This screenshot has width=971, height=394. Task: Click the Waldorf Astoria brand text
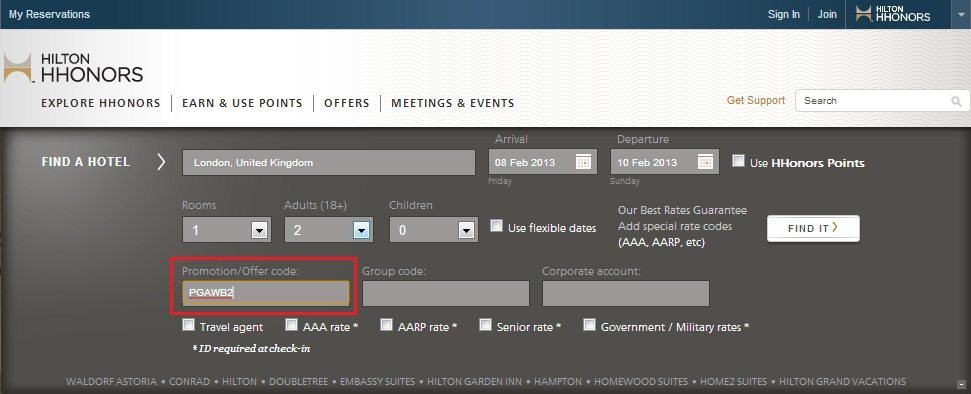111,382
